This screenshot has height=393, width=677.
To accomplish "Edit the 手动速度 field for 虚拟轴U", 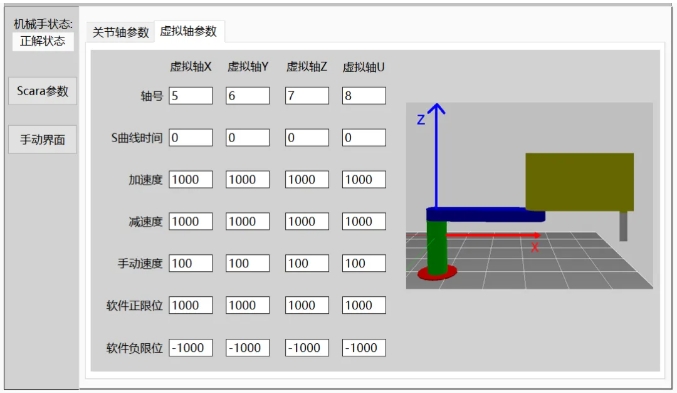I will click(x=364, y=263).
